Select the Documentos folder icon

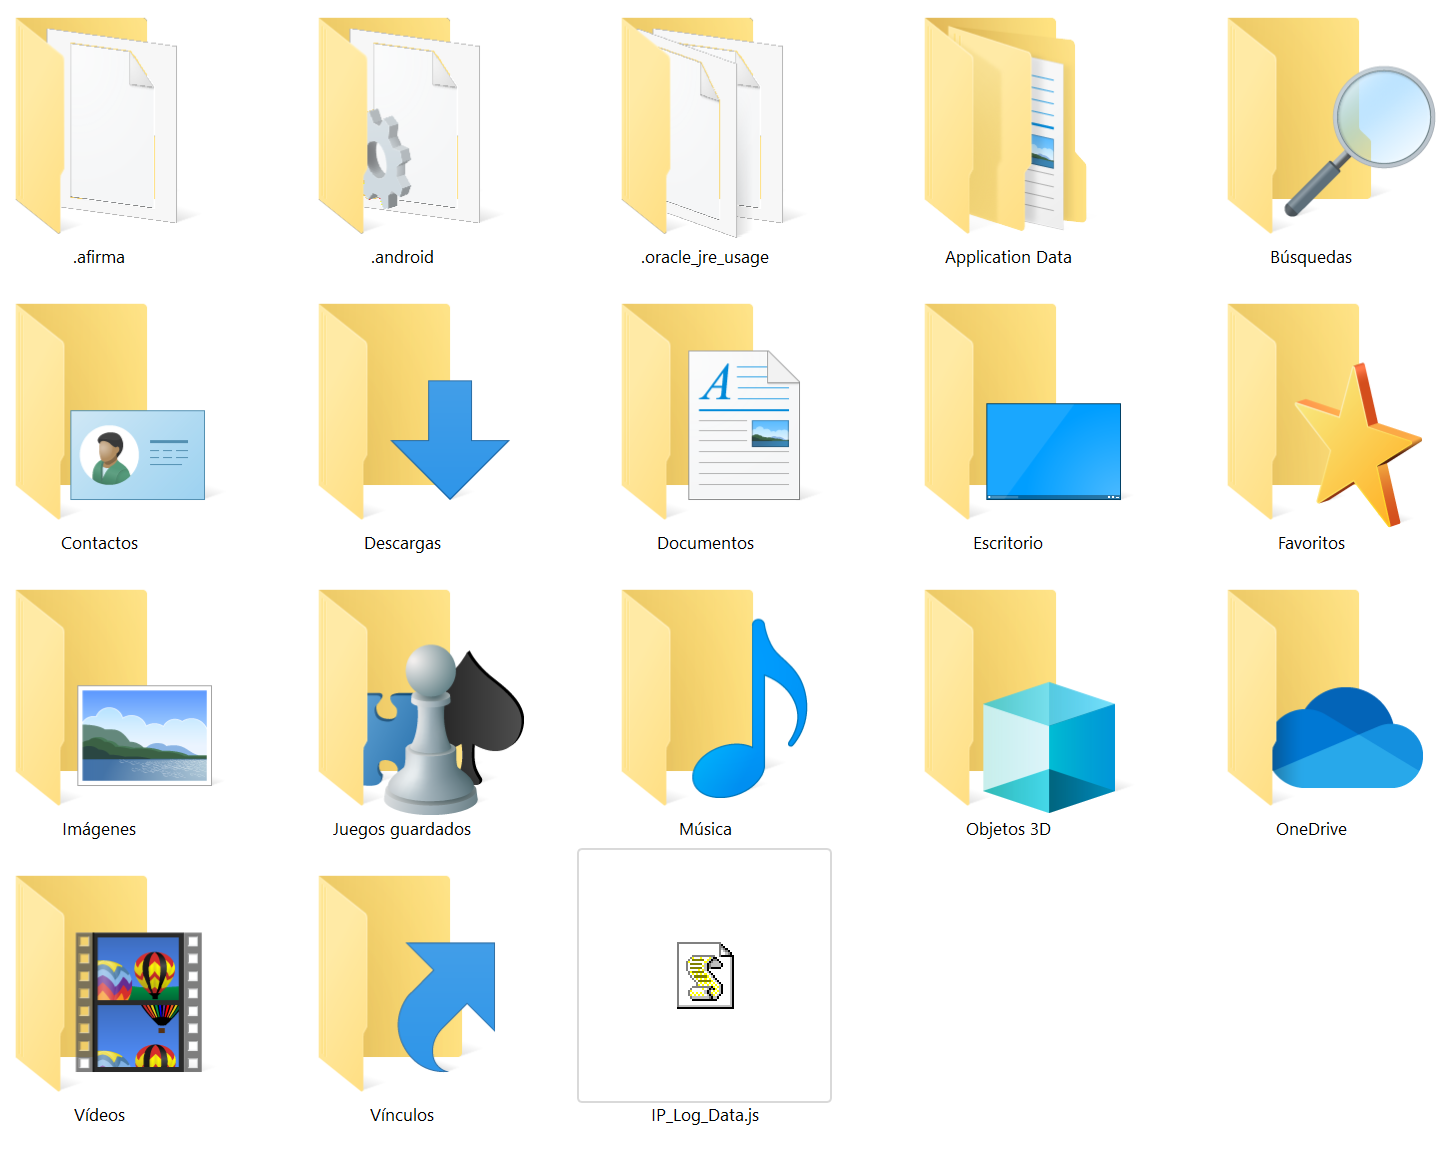pos(704,412)
